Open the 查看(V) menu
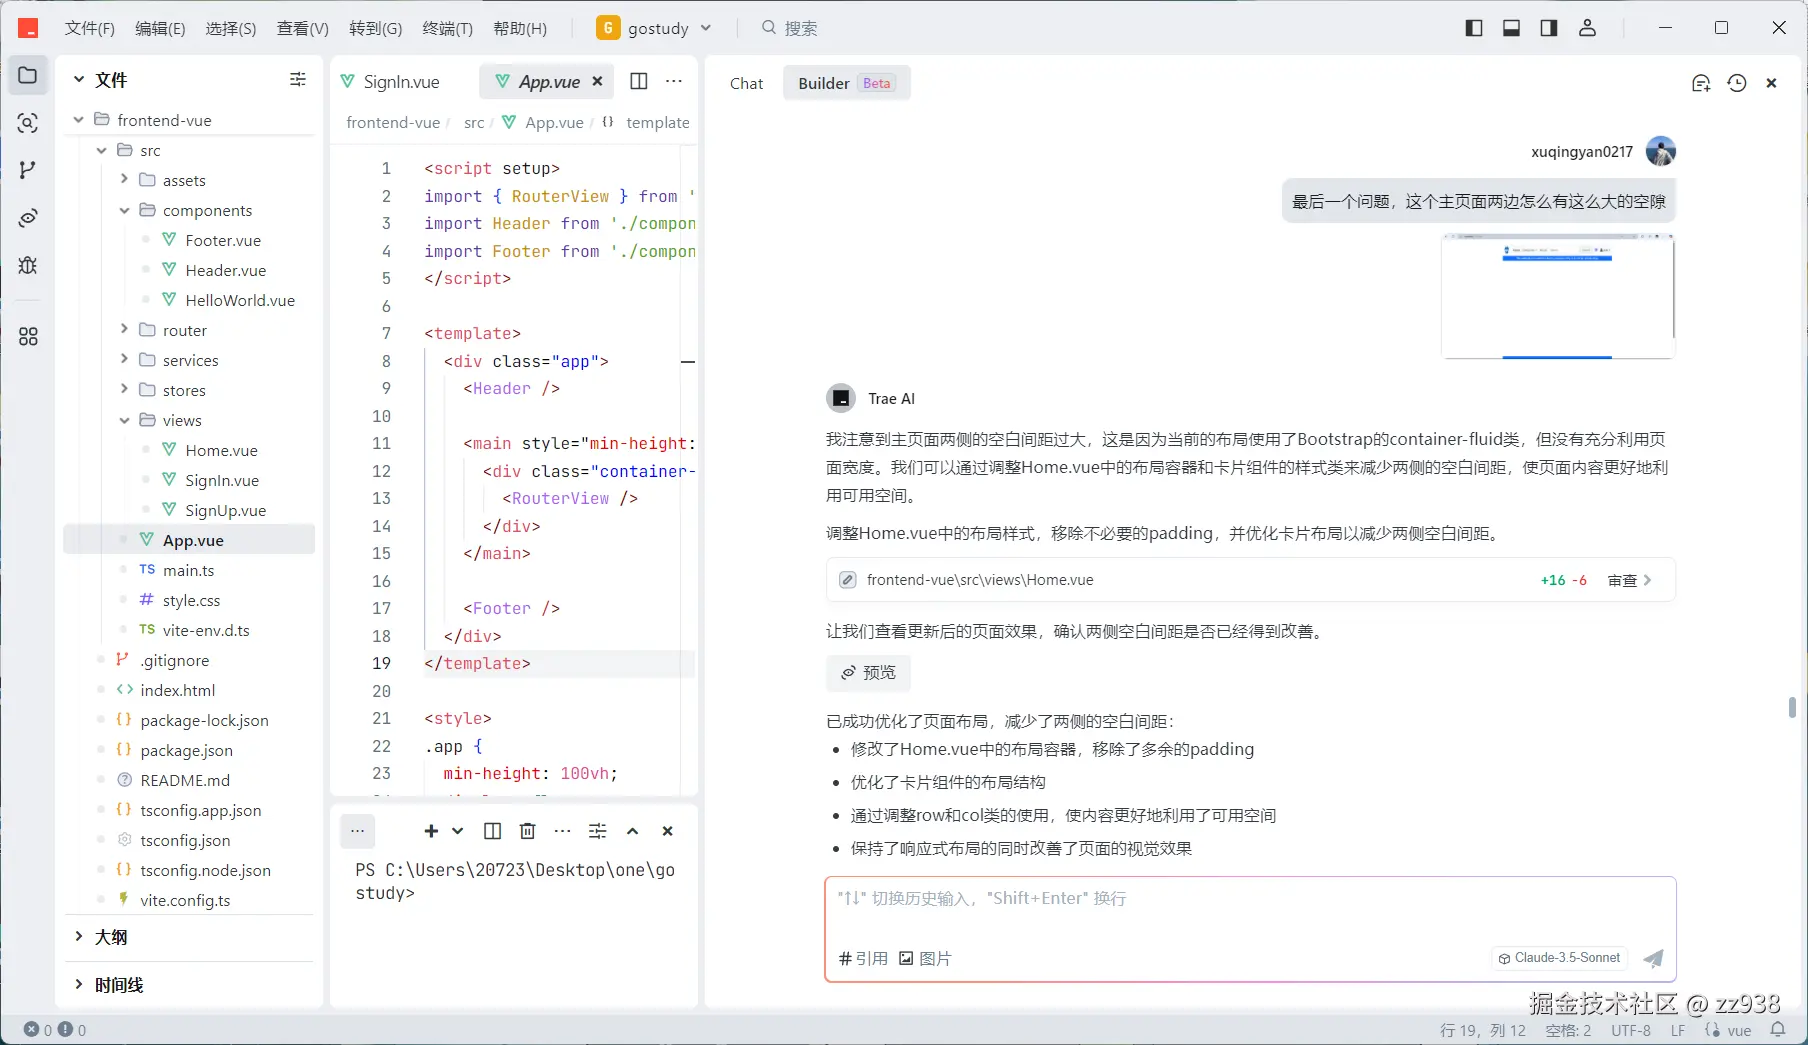Viewport: 1808px width, 1045px height. tap(303, 28)
